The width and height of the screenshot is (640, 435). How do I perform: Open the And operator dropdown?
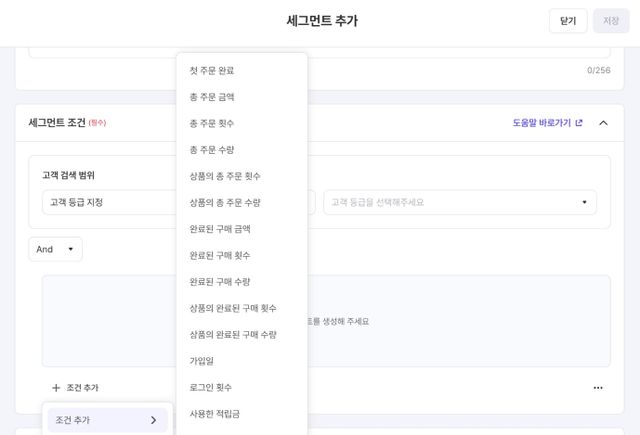55,249
